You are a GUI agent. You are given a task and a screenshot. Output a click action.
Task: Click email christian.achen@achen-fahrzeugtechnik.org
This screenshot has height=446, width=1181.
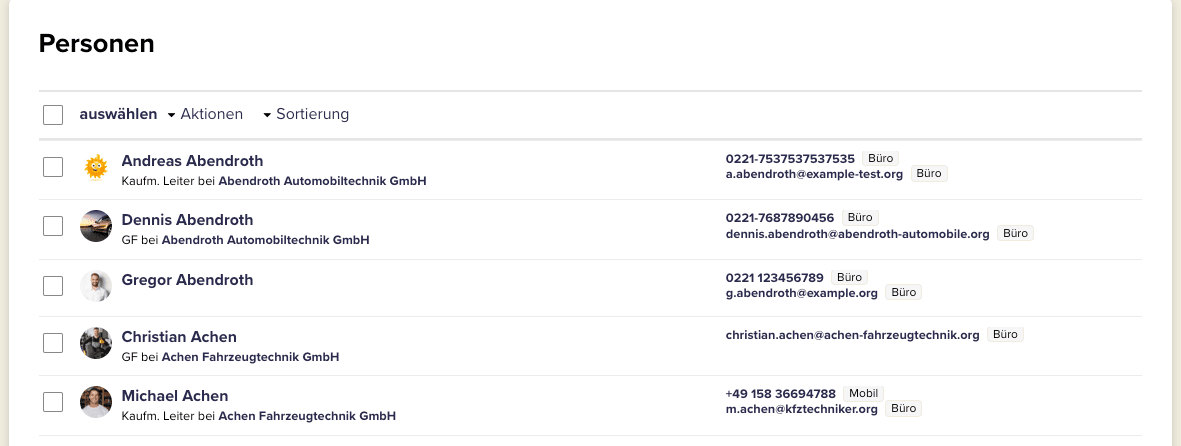tap(852, 335)
